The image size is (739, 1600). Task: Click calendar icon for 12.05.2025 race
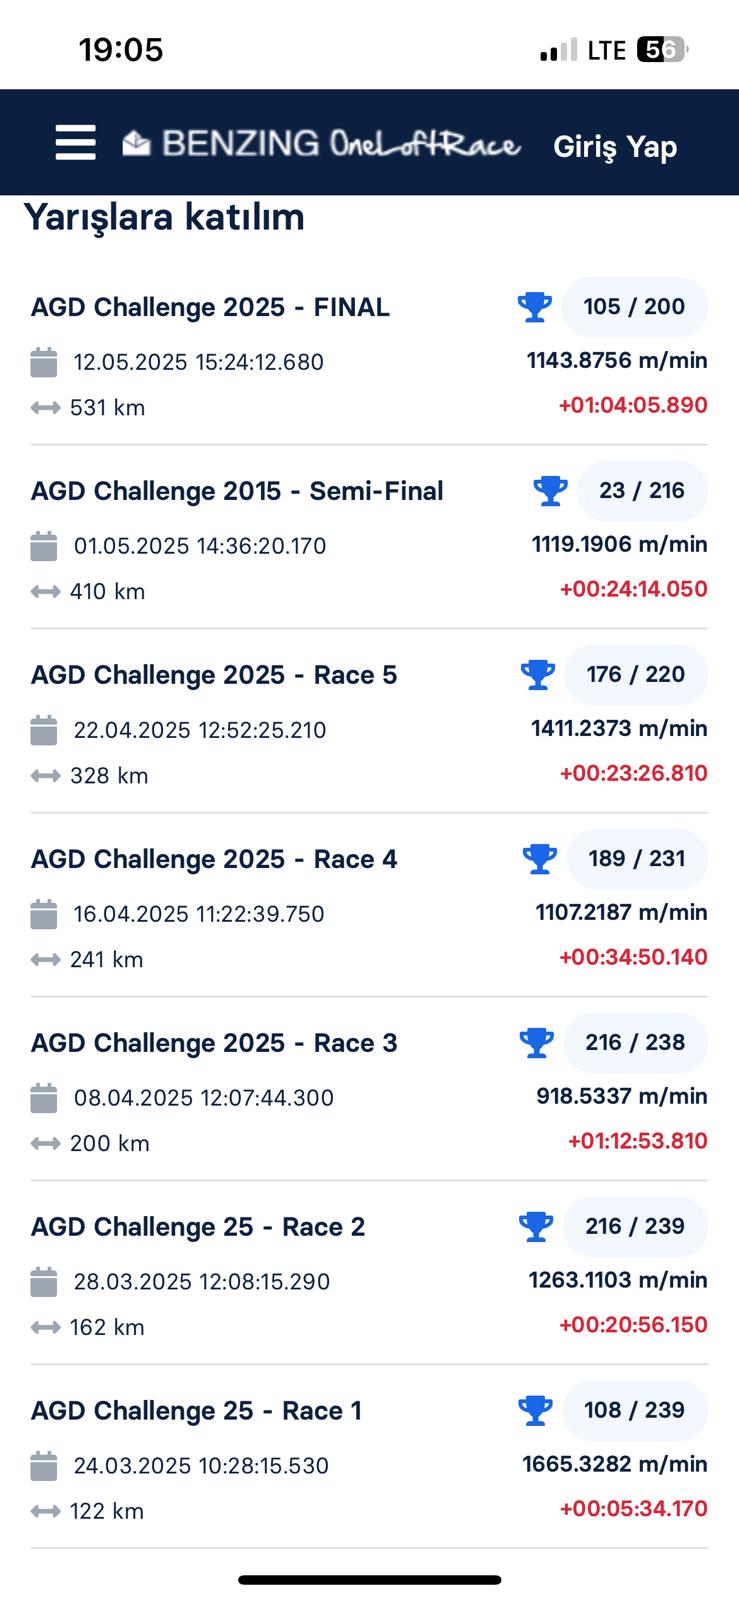[44, 362]
